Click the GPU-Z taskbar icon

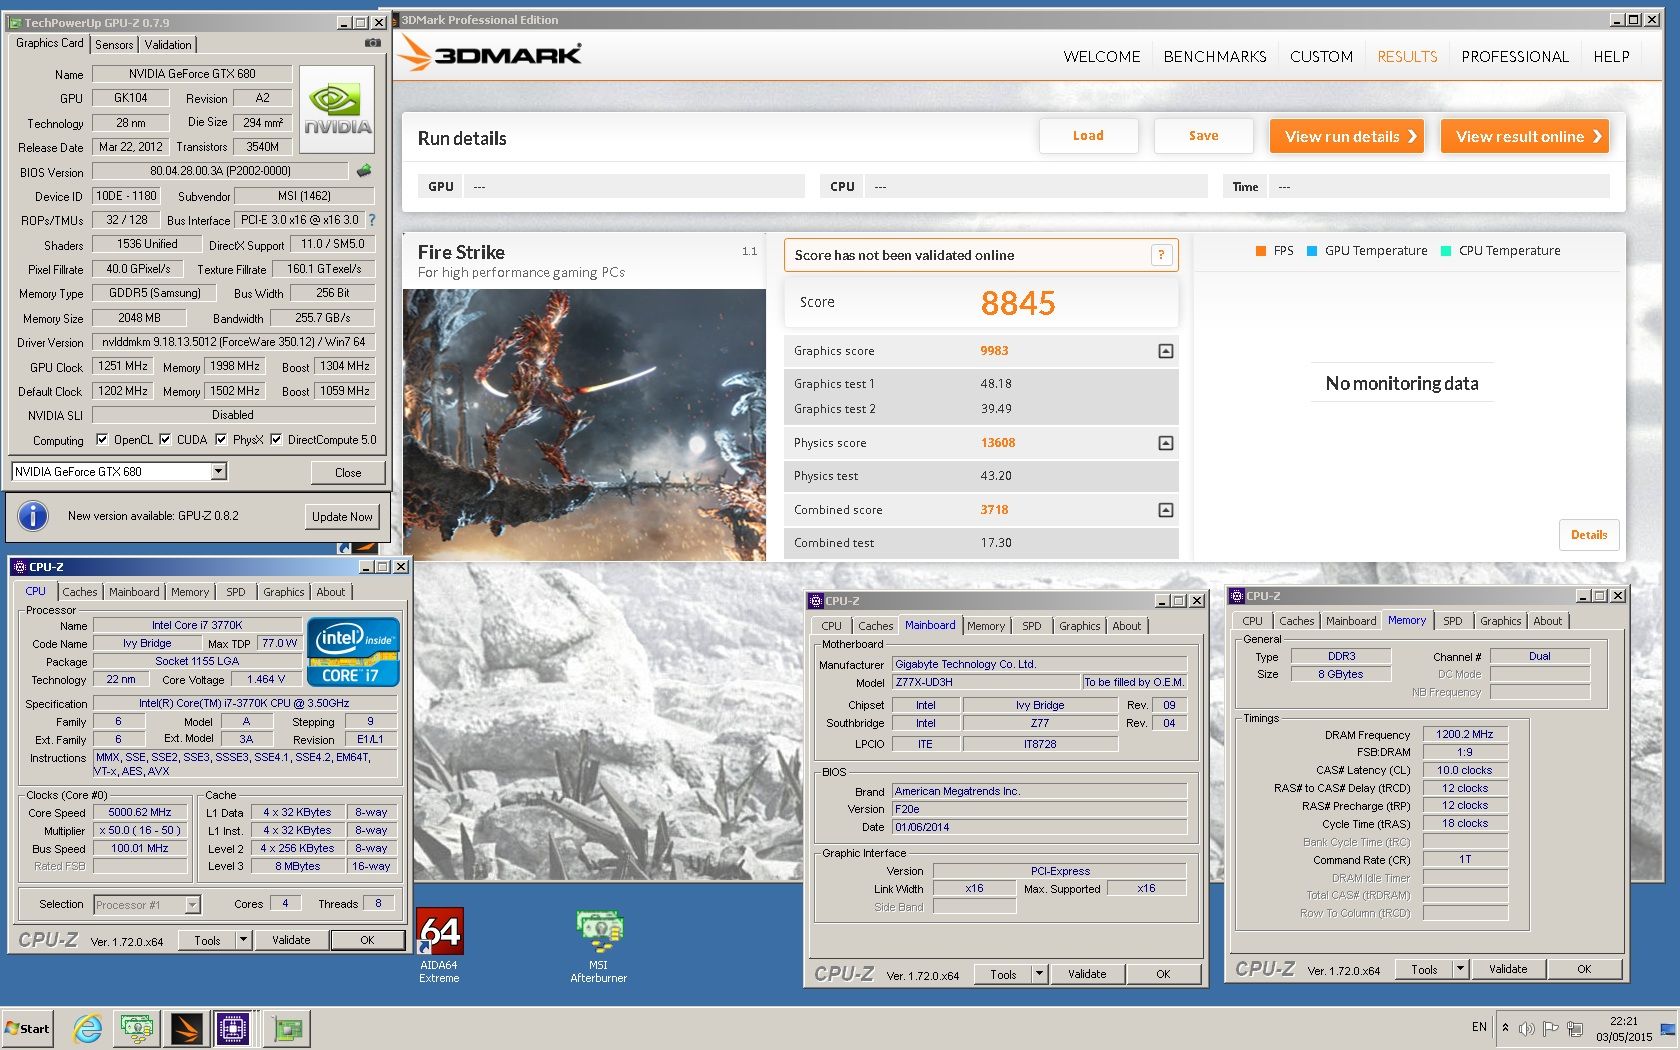(x=288, y=1028)
